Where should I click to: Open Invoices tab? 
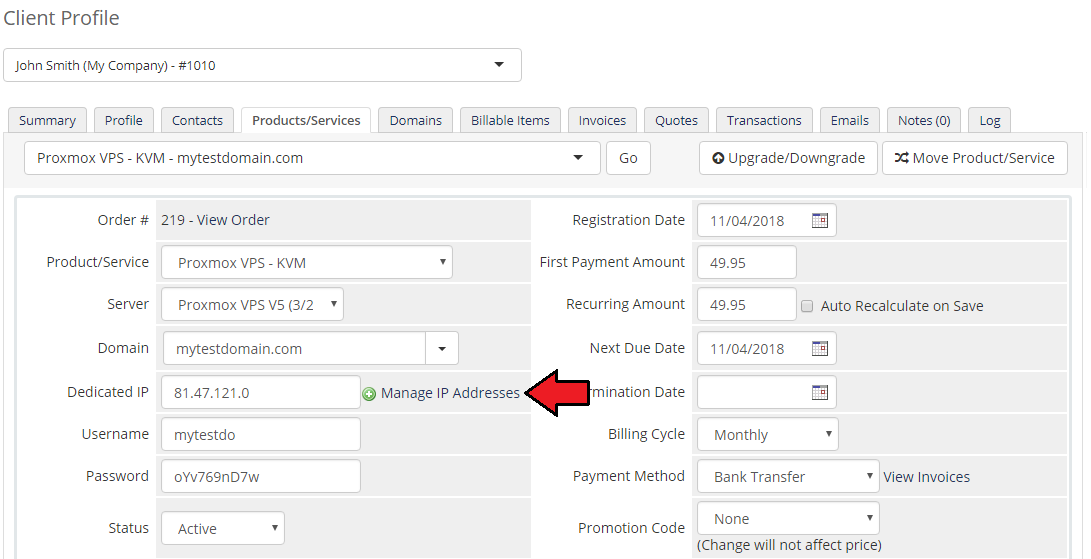tap(602, 120)
